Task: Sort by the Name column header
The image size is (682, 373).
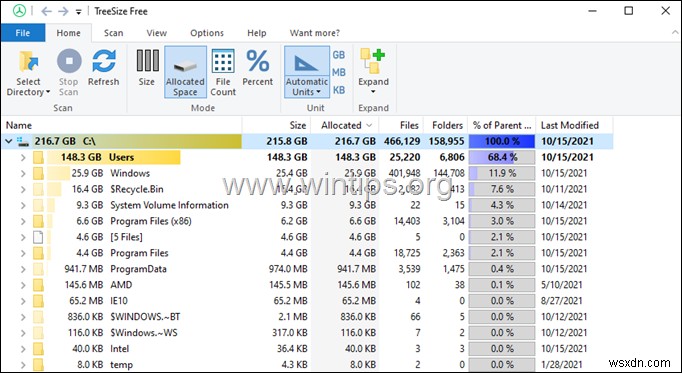Action: (122, 125)
